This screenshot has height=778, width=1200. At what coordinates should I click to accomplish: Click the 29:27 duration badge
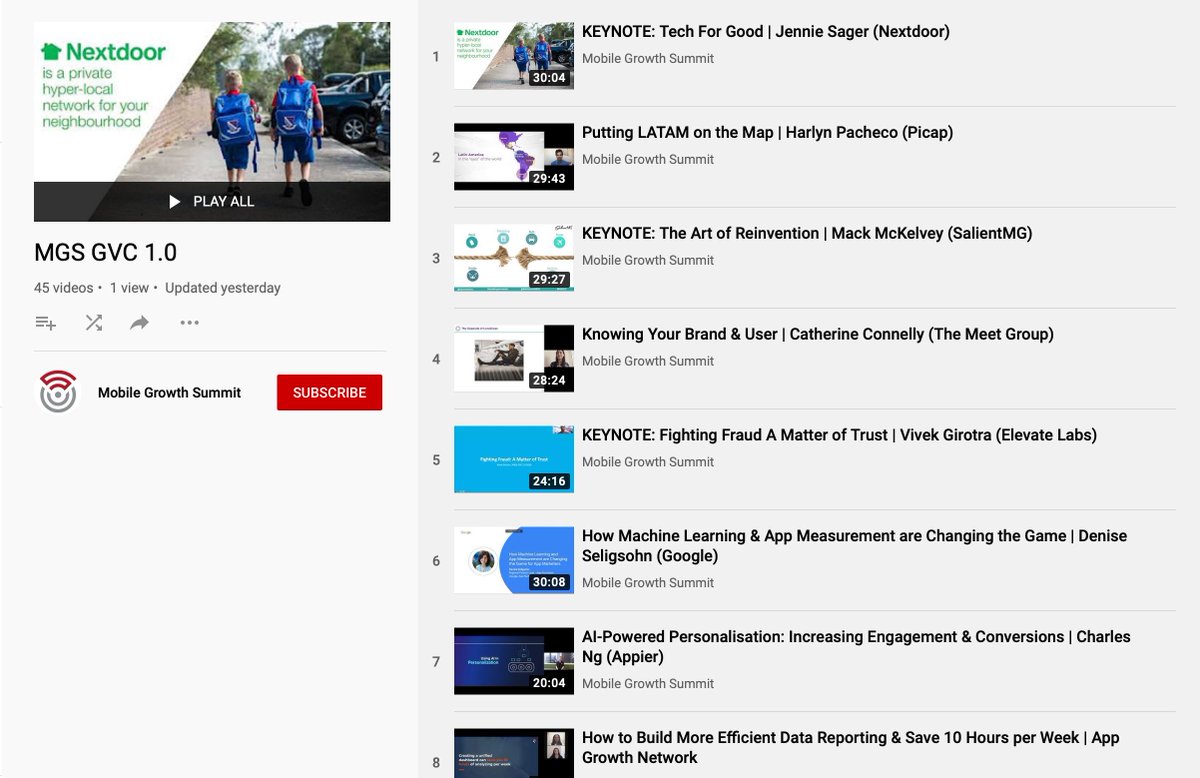pos(549,280)
